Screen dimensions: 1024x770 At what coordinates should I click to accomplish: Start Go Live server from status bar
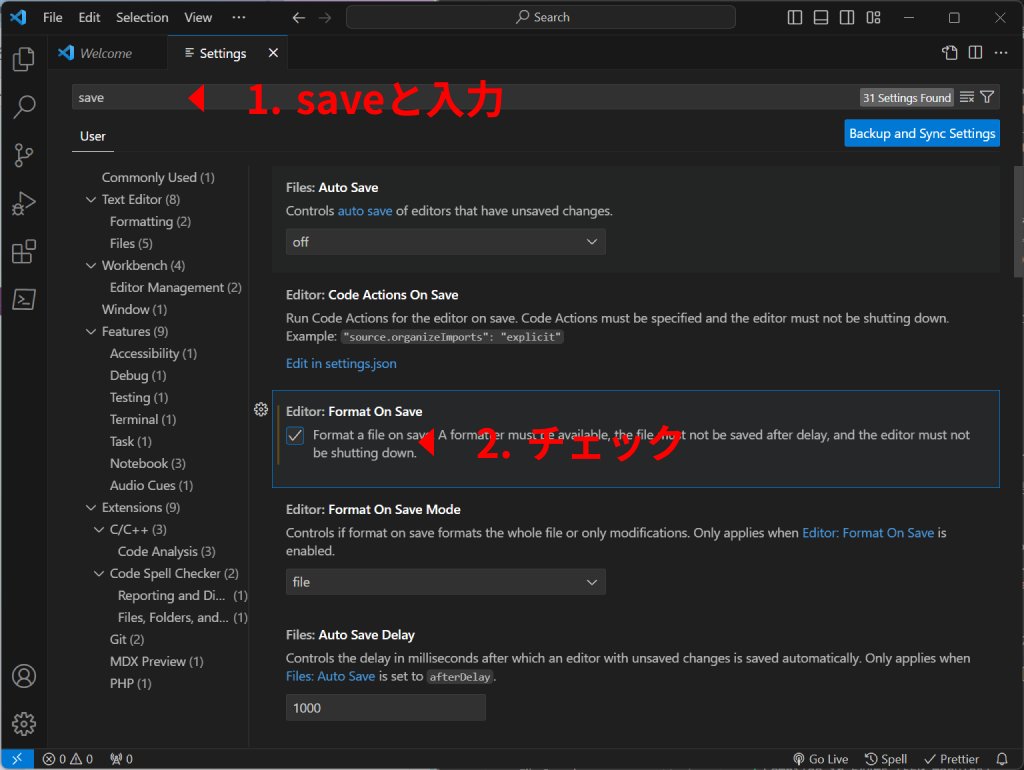pos(820,758)
